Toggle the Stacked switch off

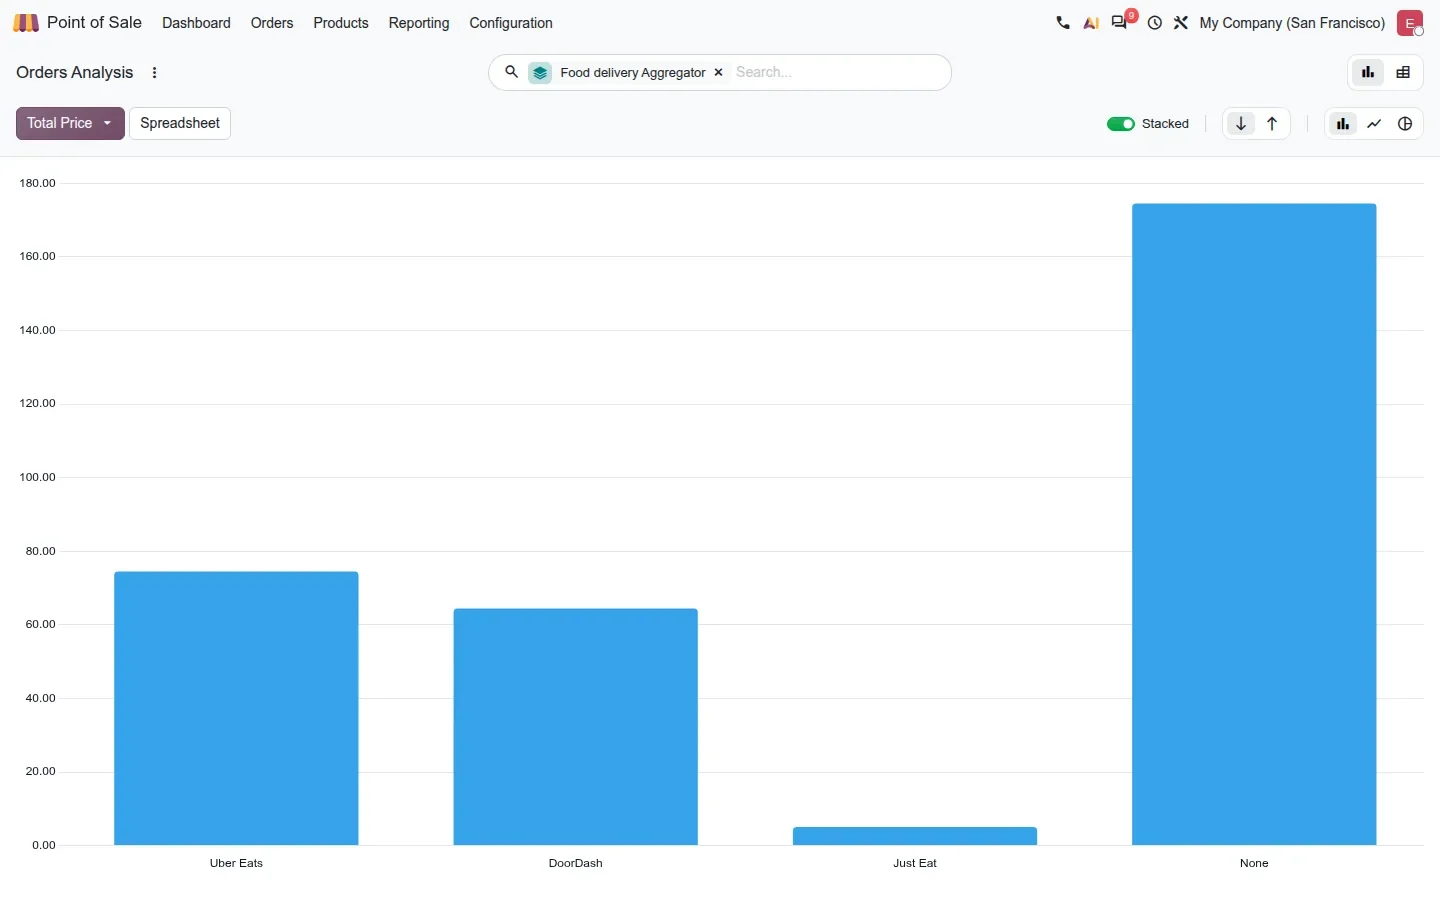pyautogui.click(x=1121, y=124)
